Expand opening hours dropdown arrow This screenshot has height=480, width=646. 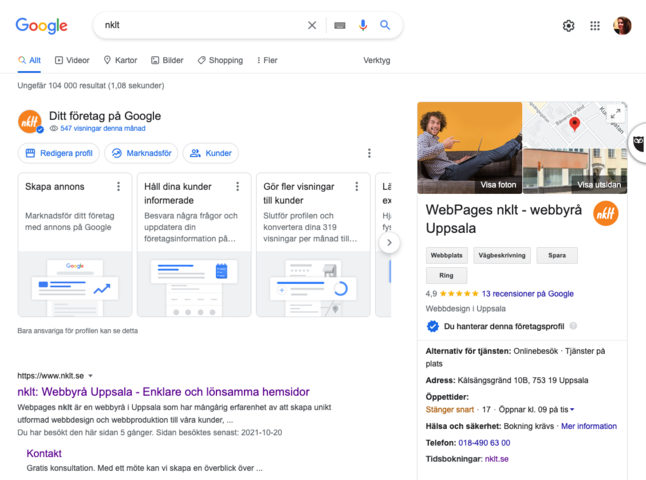572,410
